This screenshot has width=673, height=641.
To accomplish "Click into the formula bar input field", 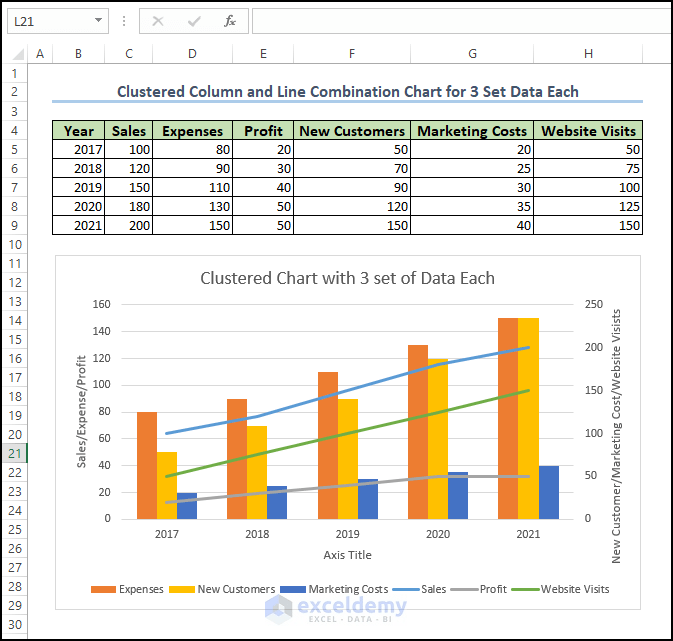I will pyautogui.click(x=462, y=21).
